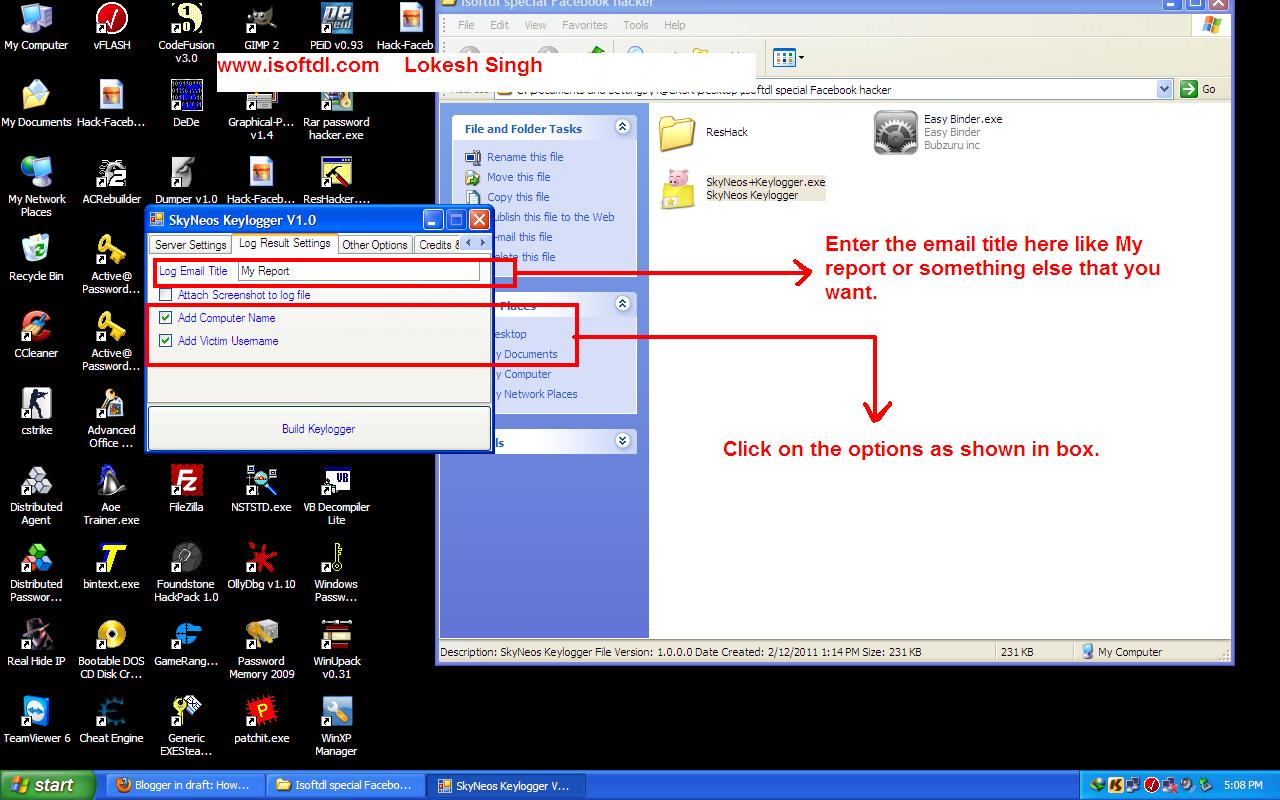This screenshot has height=800, width=1280.
Task: Click the 5:08 PM taskbar clock
Action: click(x=1242, y=786)
